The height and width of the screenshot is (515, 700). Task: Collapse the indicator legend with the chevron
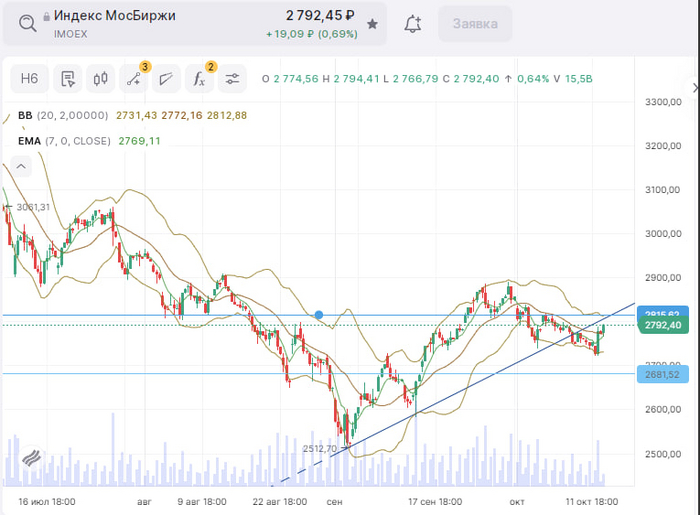tap(21, 167)
